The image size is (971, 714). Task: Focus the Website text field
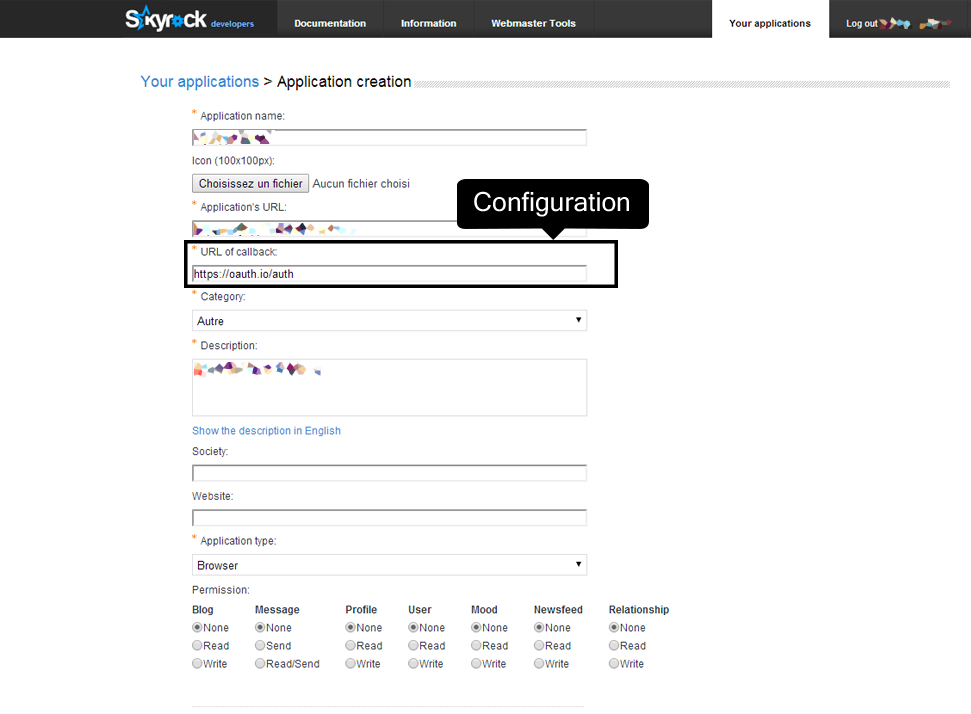pos(389,518)
